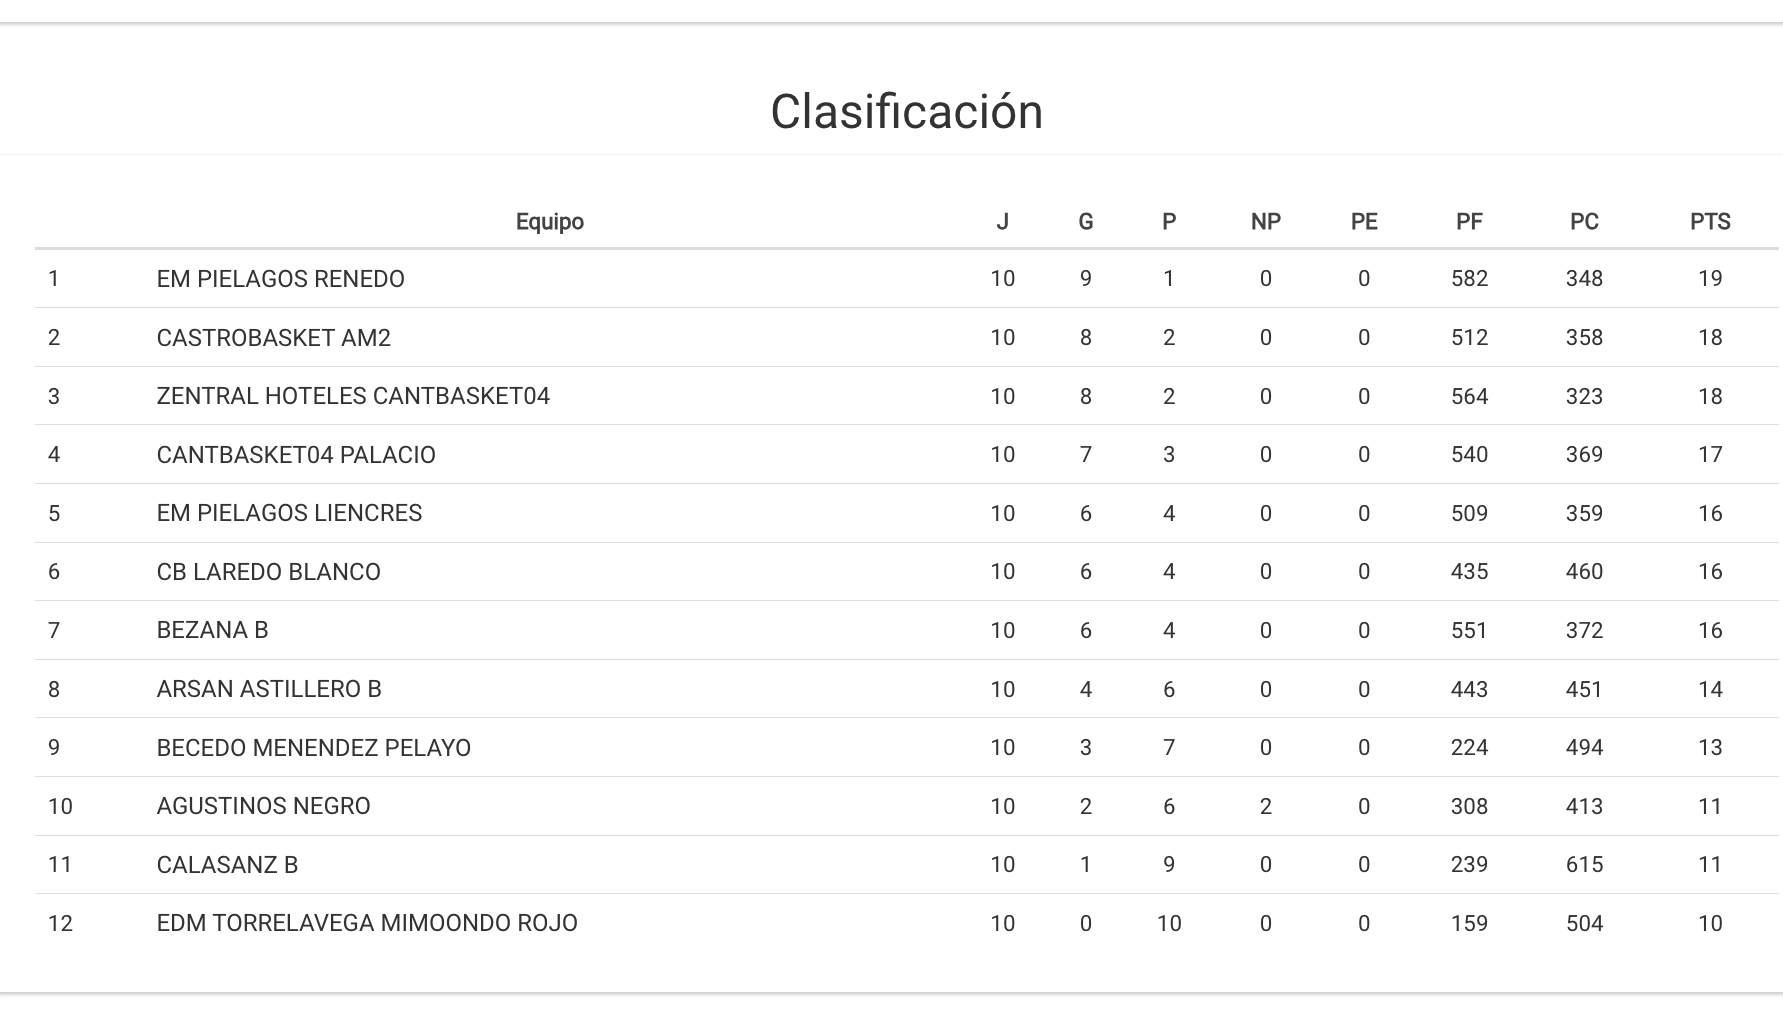Screen dimensions: 1783x1024
Task: Select the BEZANA B team
Action: 212,630
